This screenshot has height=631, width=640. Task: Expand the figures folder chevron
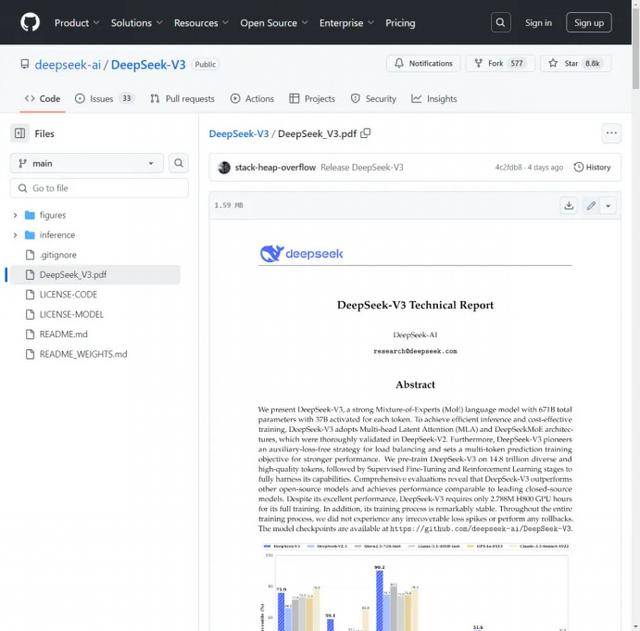coord(15,215)
